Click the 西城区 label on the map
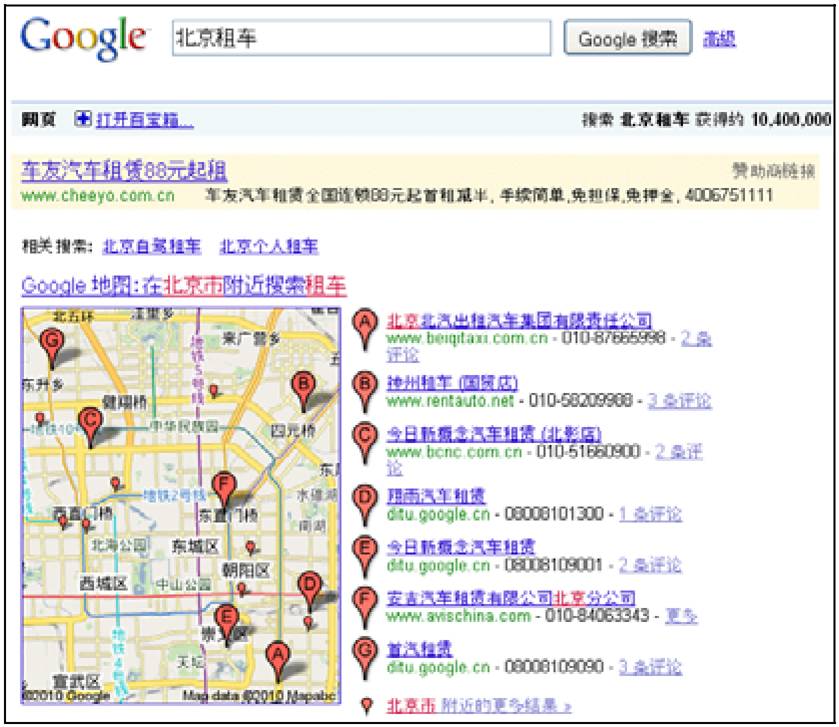The height and width of the screenshot is (727, 839). (103, 584)
